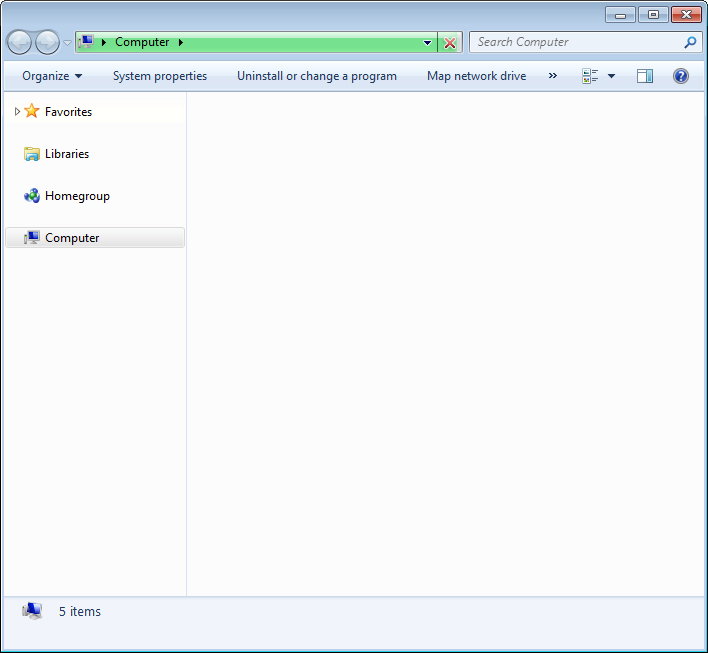Image resolution: width=708 pixels, height=653 pixels.
Task: Click the Back navigation arrow button
Action: click(19, 42)
